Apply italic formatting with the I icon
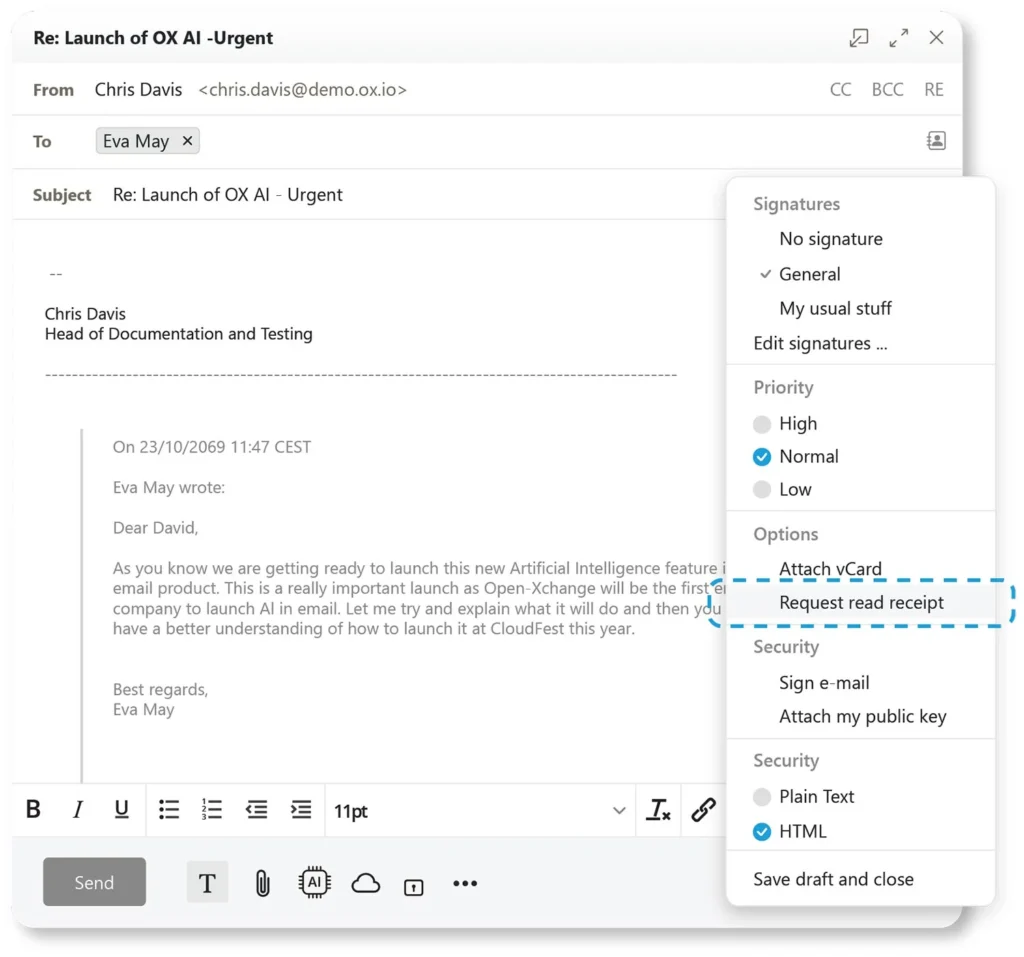 point(77,810)
